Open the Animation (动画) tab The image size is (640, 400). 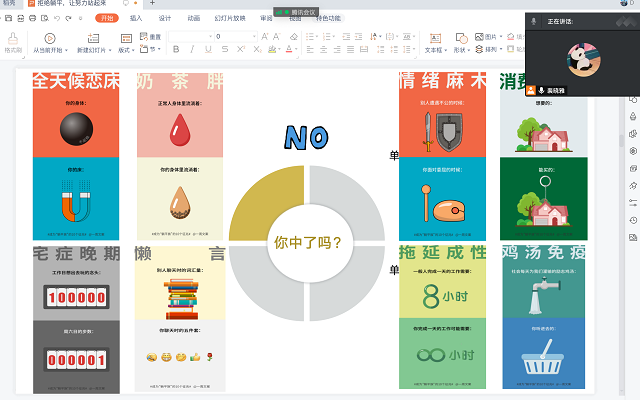193,18
